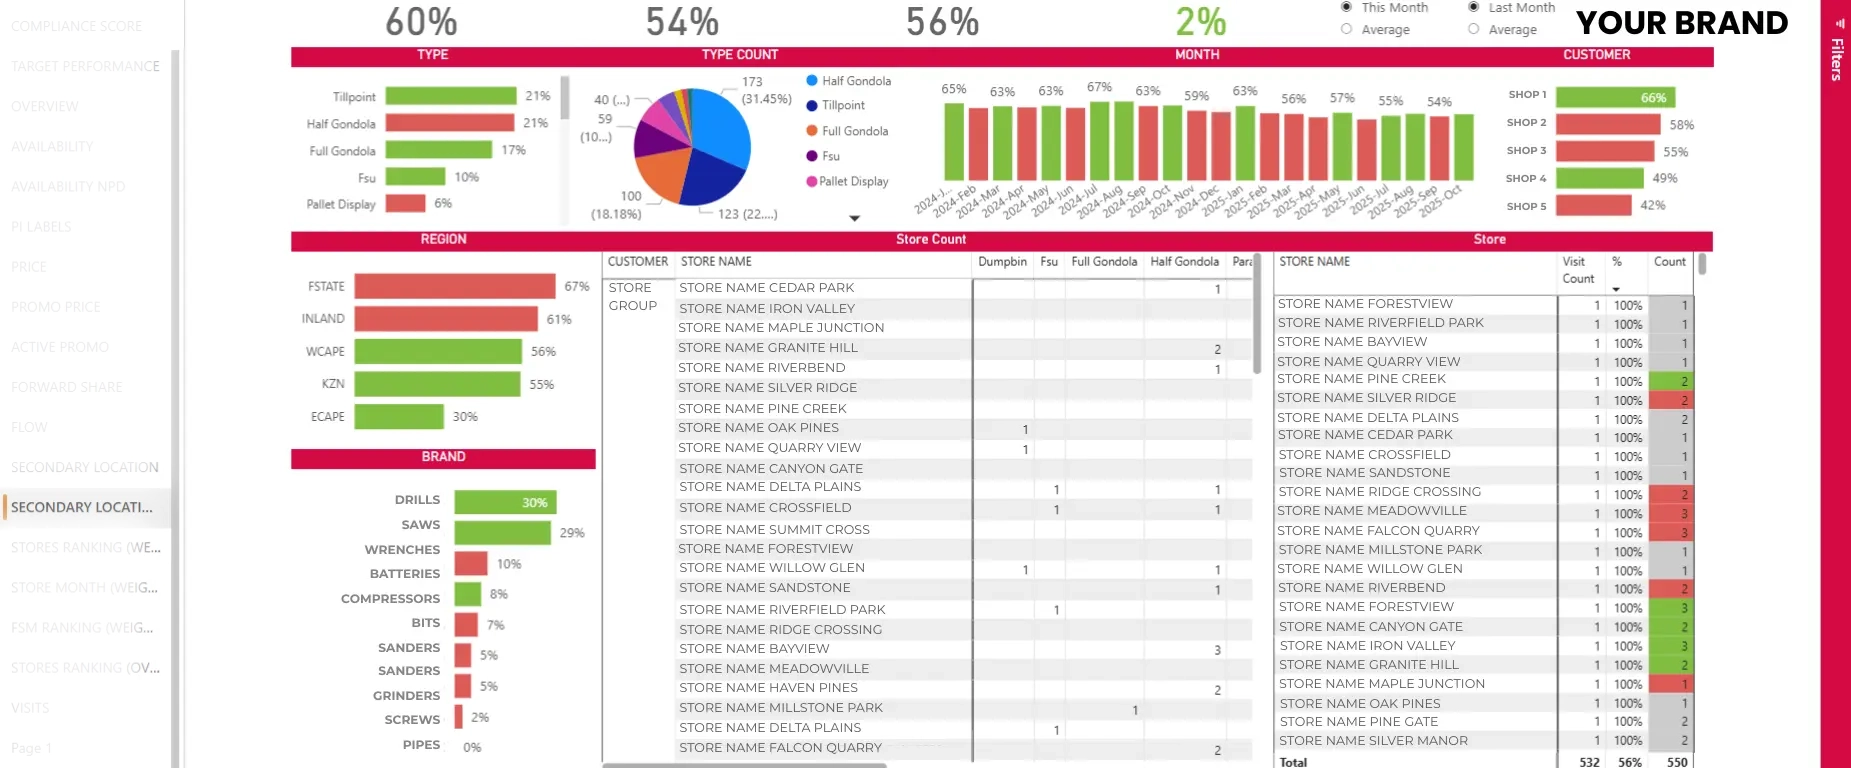Select the This Month radio button

click(1346, 7)
